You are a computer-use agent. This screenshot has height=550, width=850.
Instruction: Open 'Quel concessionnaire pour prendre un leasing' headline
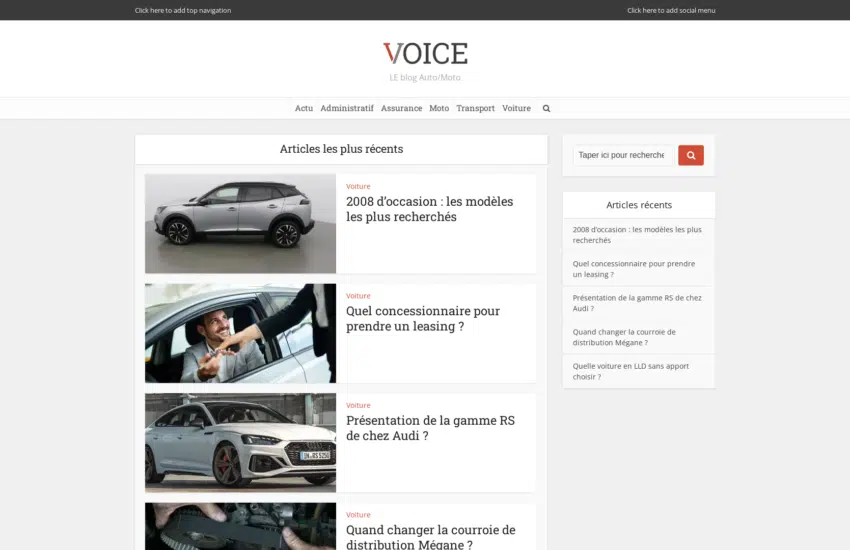pos(423,318)
